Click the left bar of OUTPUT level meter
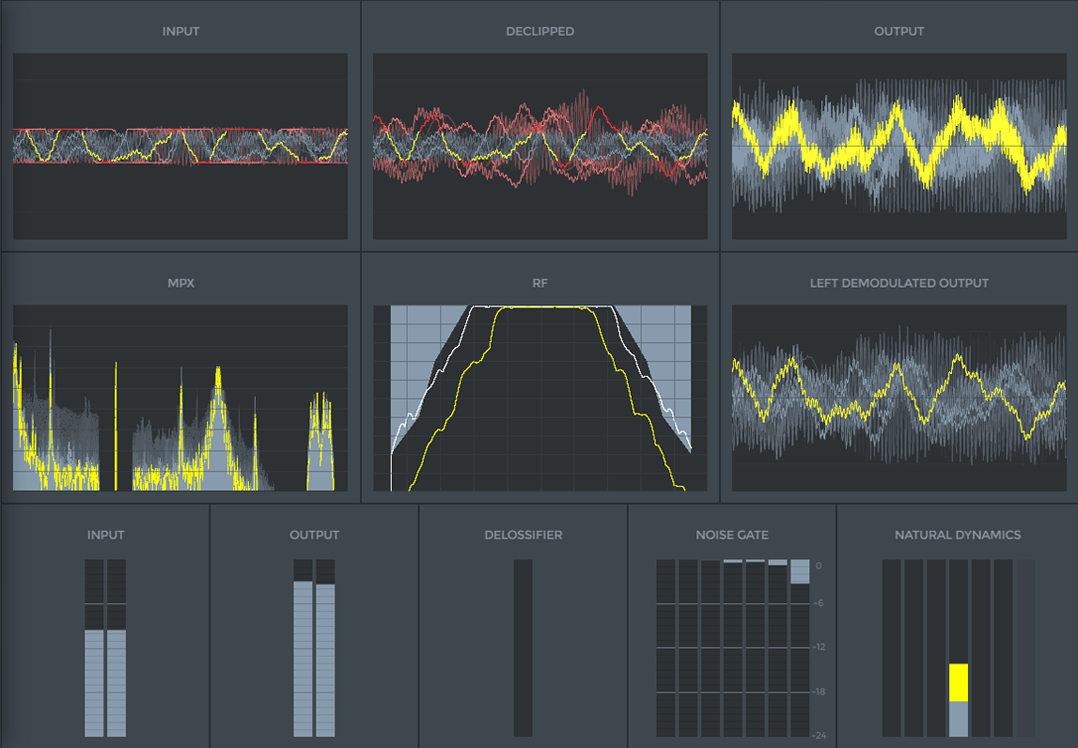Viewport: 1078px width, 748px height. (x=303, y=648)
